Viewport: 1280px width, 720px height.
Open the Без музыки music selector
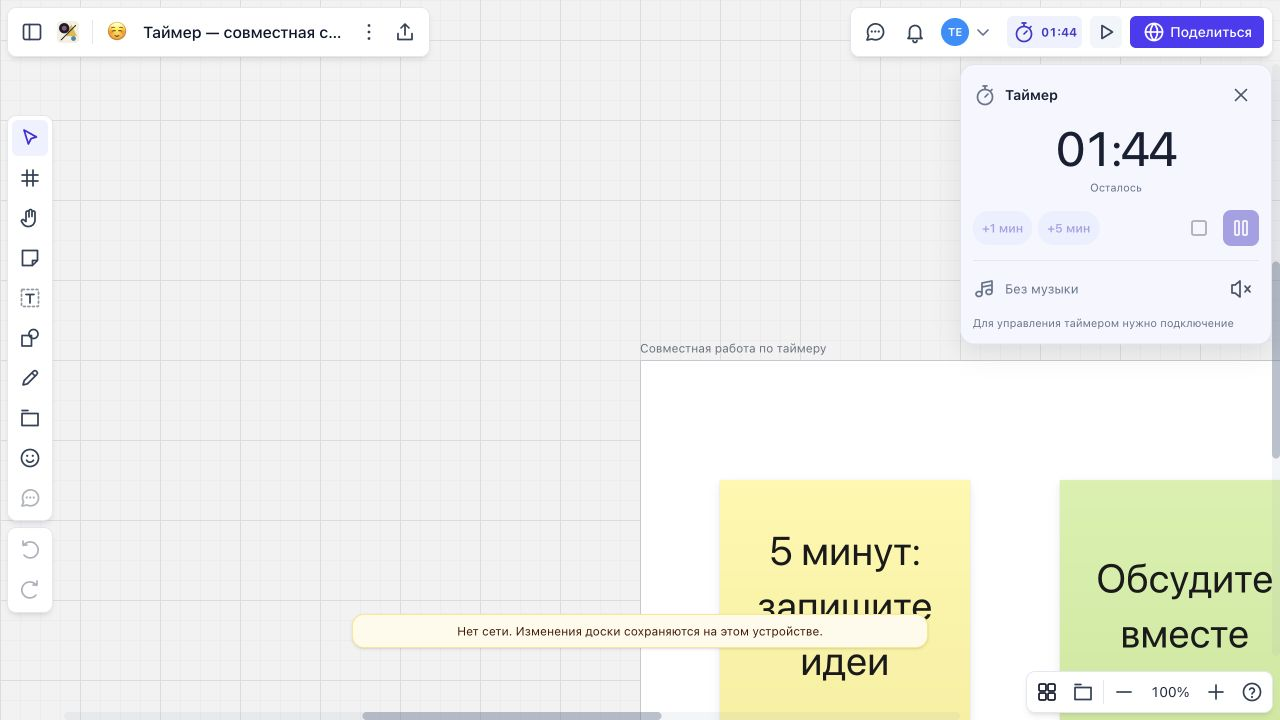(x=1041, y=289)
